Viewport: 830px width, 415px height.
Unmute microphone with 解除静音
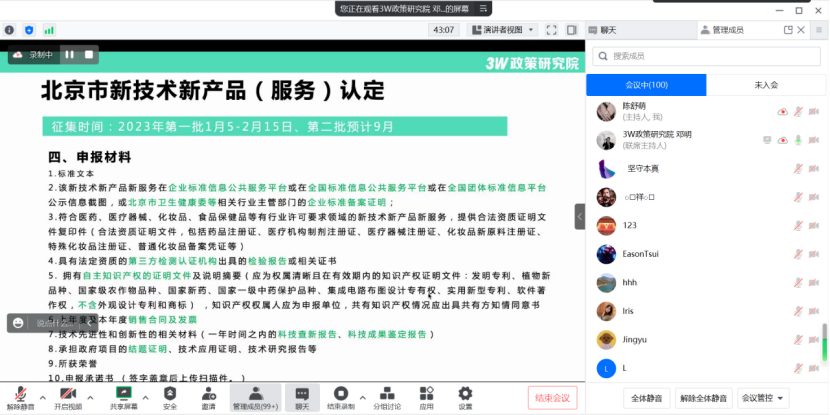click(x=21, y=398)
